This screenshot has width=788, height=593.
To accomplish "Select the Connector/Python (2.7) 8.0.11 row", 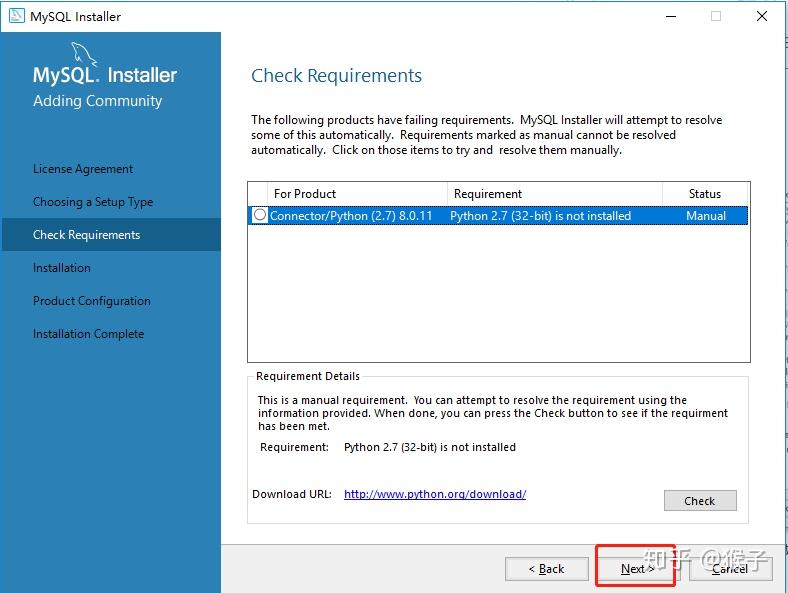I will click(x=351, y=215).
